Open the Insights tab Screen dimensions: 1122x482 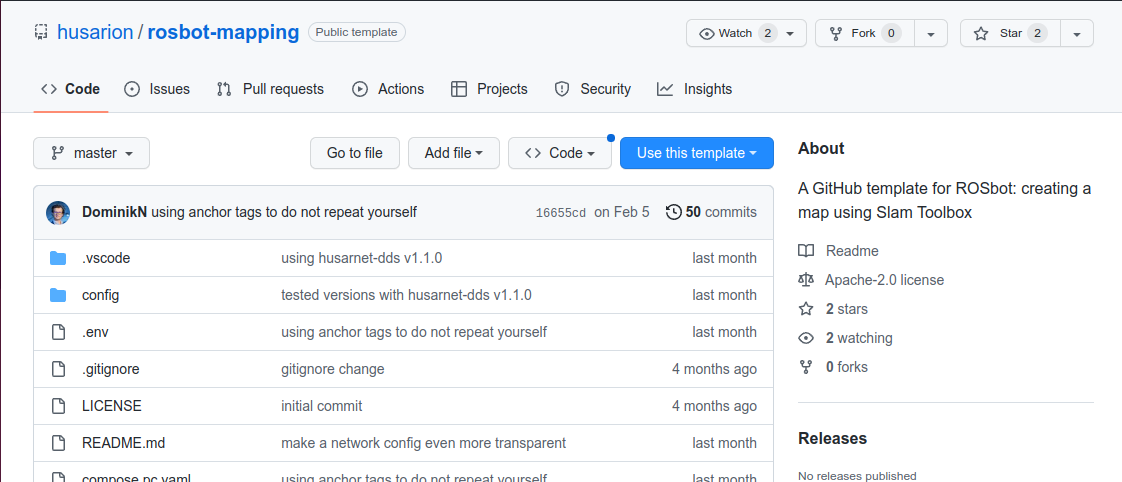click(x=694, y=89)
